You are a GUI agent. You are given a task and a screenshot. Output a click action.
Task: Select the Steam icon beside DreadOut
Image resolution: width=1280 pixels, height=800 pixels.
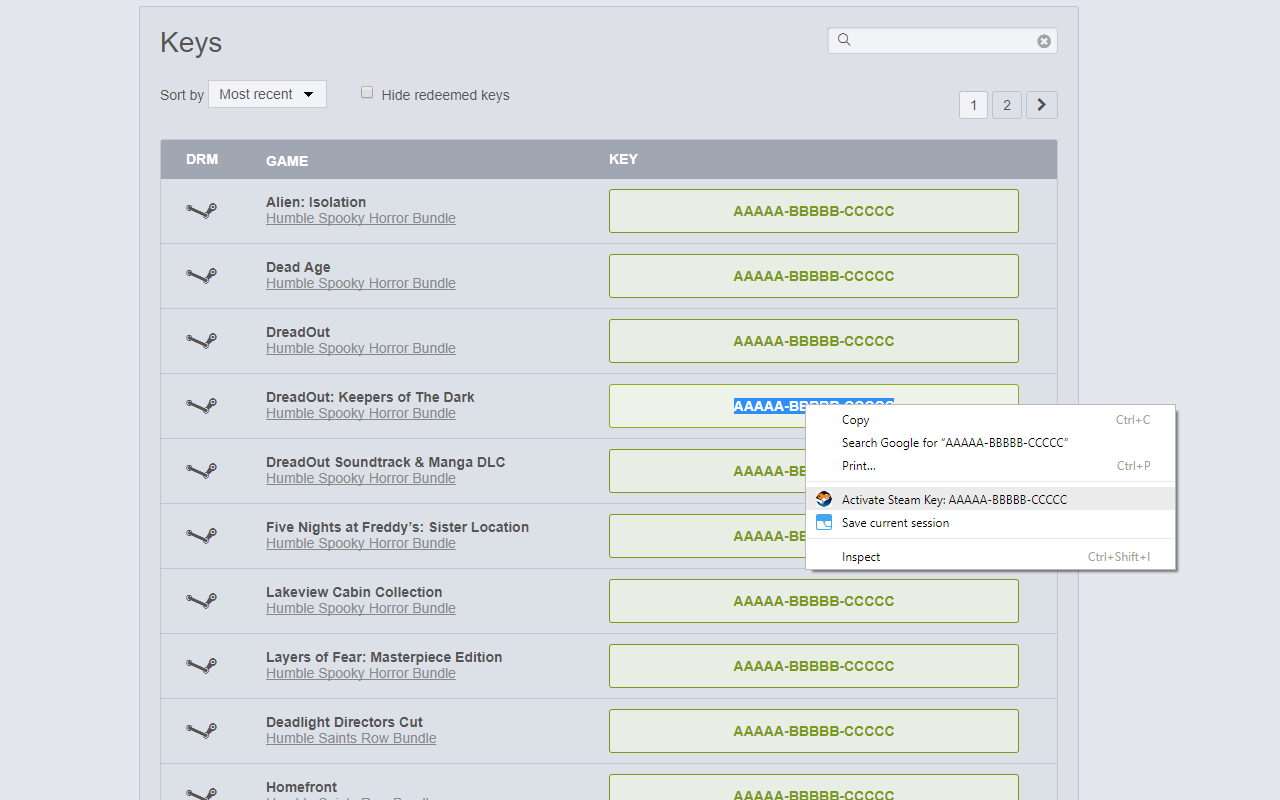[202, 340]
